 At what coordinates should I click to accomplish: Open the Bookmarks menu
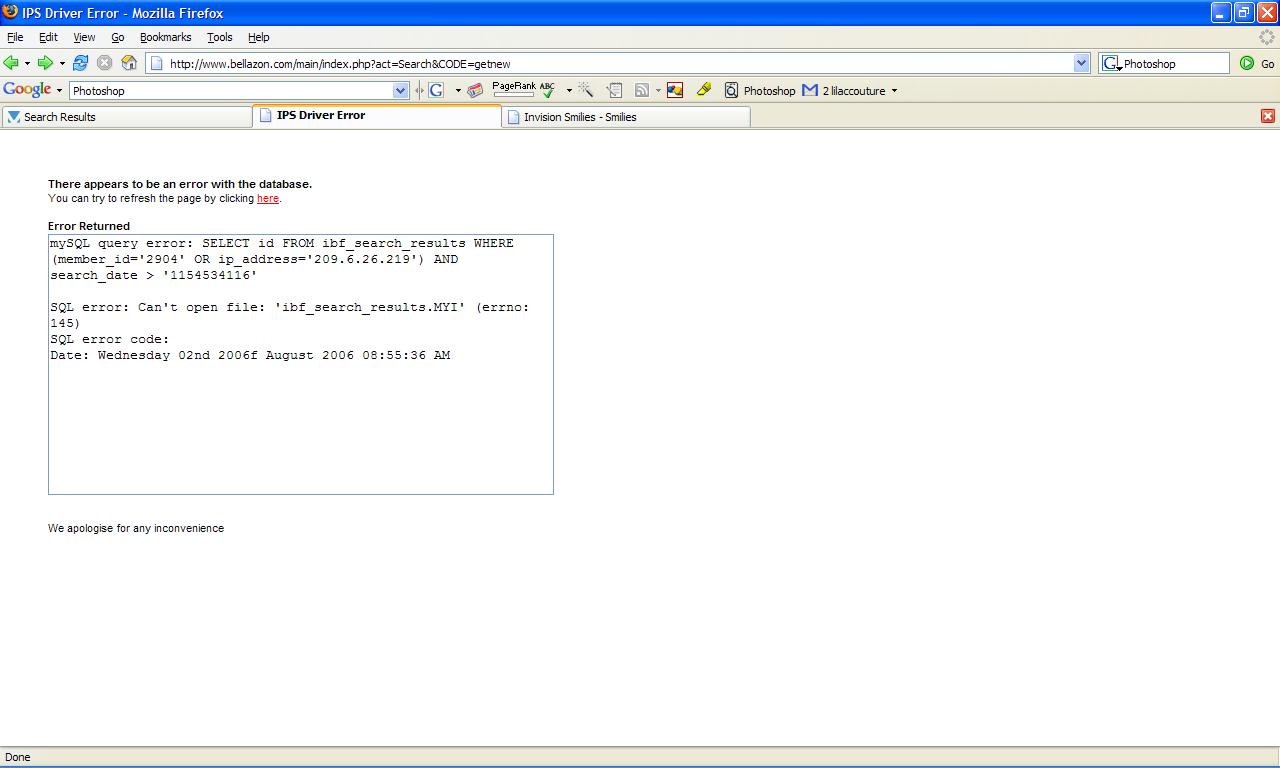[x=165, y=37]
